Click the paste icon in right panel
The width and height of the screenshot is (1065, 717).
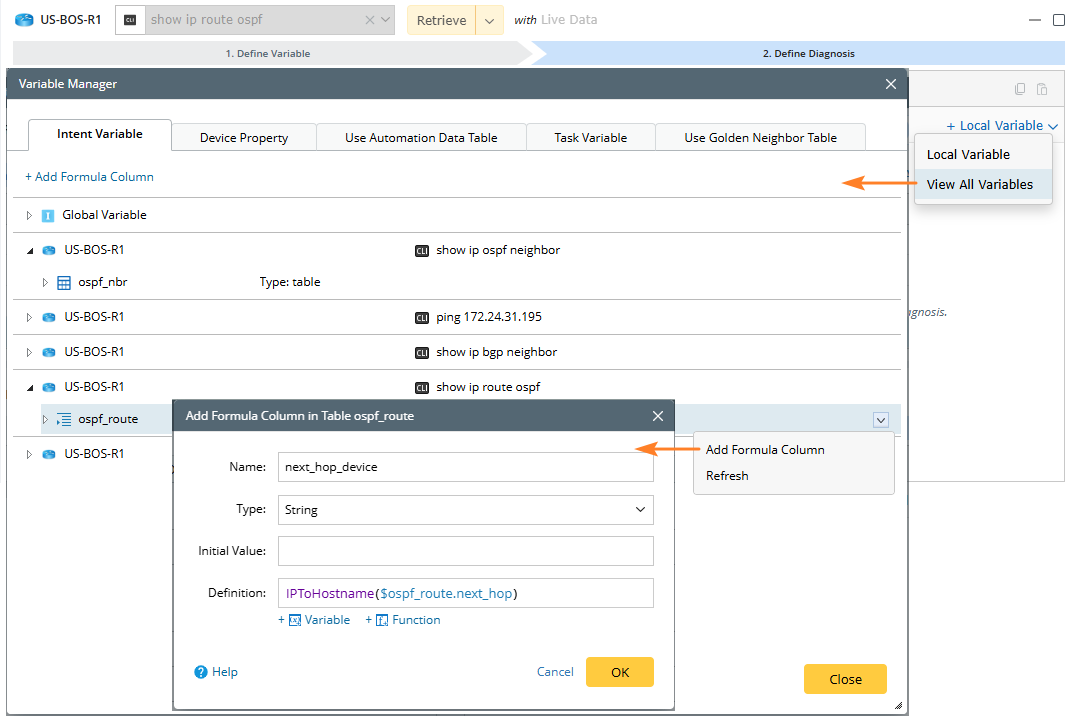tap(1042, 89)
